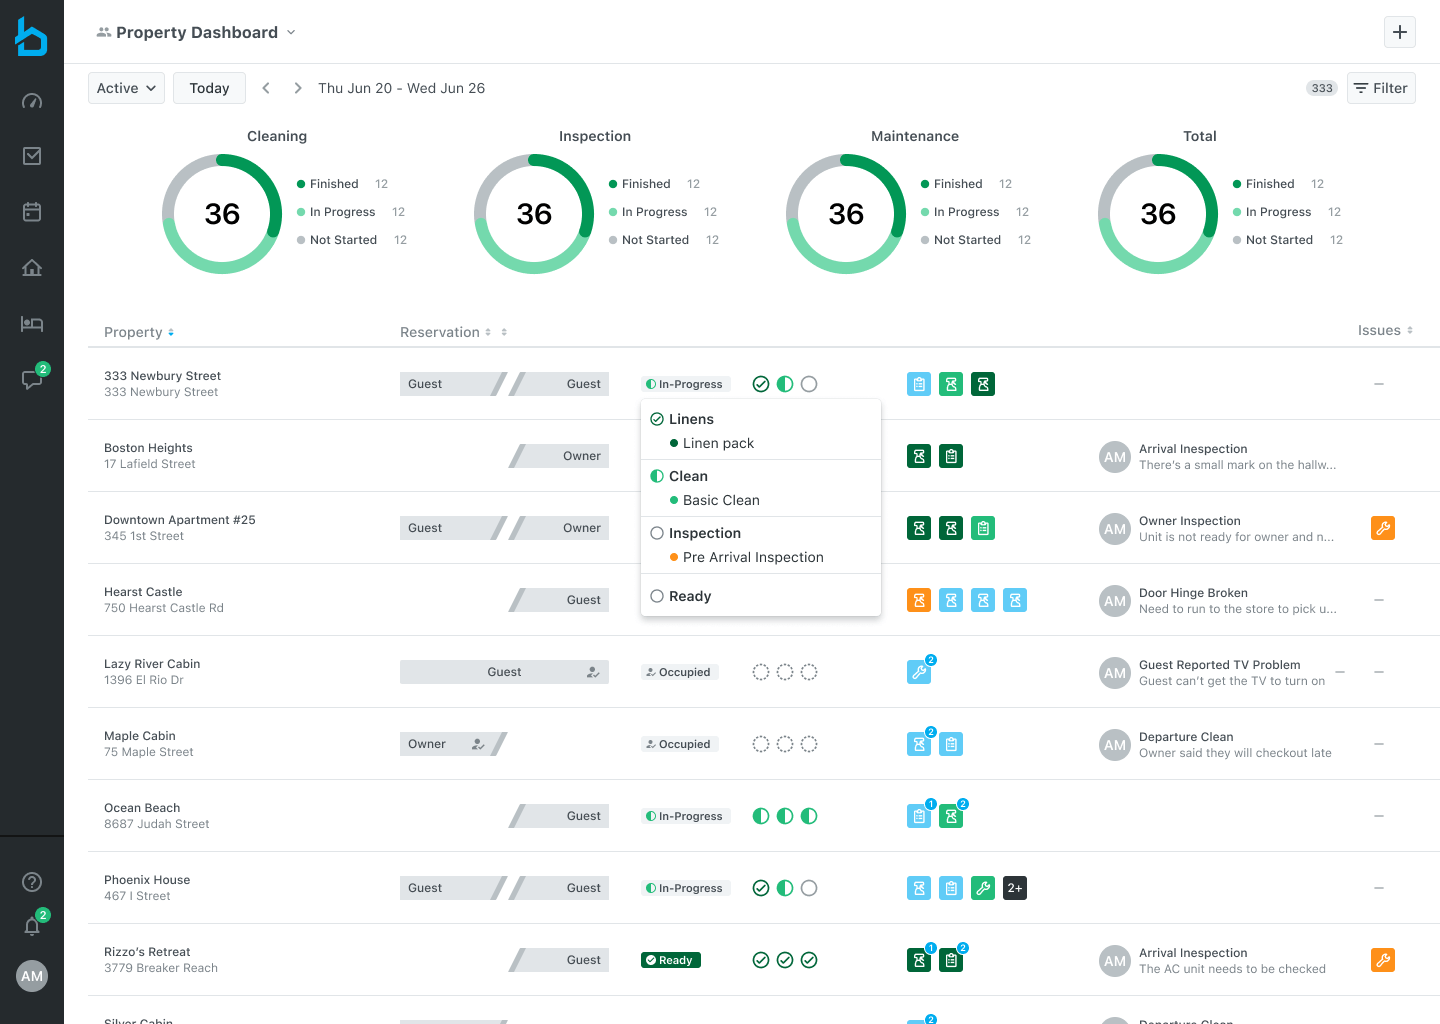Choose Basic Clean item in popup
The width and height of the screenshot is (1440, 1024).
(x=720, y=500)
